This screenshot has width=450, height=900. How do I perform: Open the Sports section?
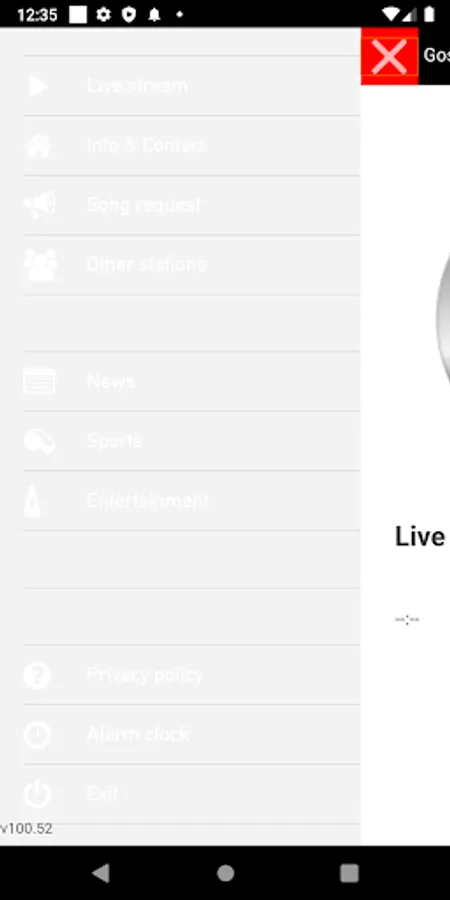click(x=192, y=441)
